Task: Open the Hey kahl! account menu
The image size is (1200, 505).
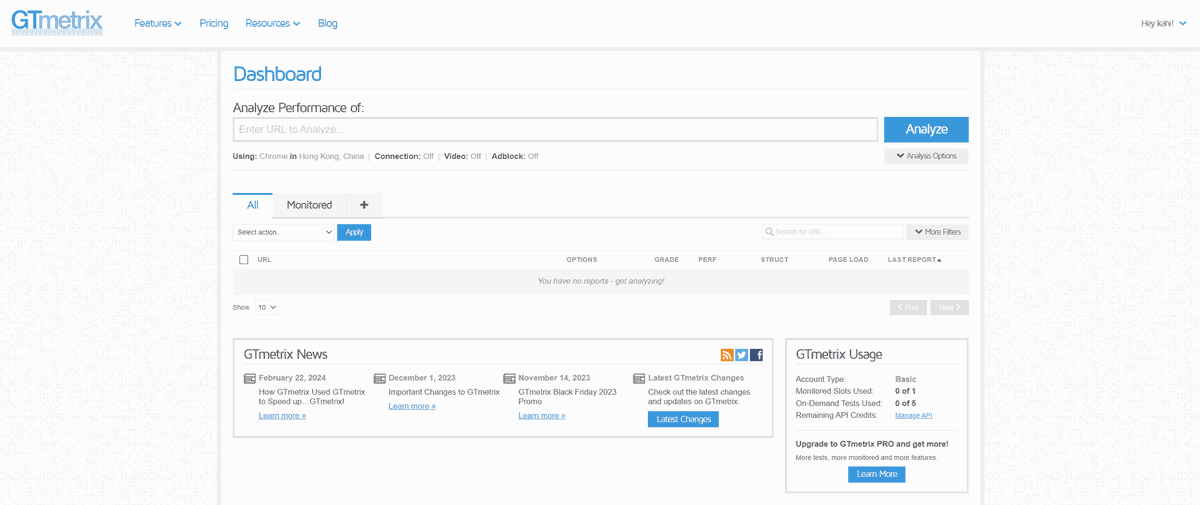Action: 1165,23
